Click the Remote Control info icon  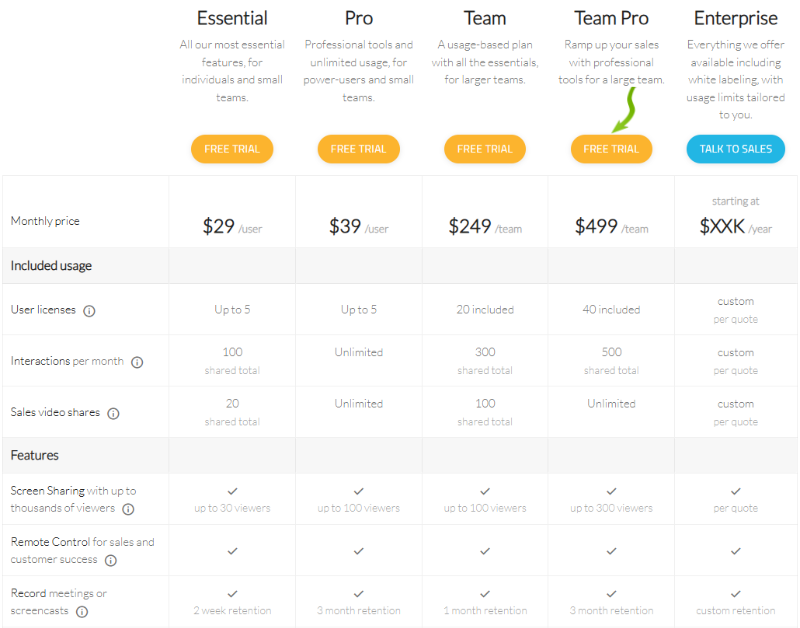111,560
